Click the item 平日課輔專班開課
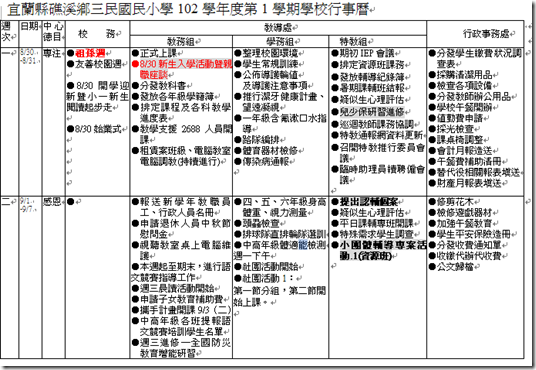Viewport: 536px width, 370px height. 376,224
